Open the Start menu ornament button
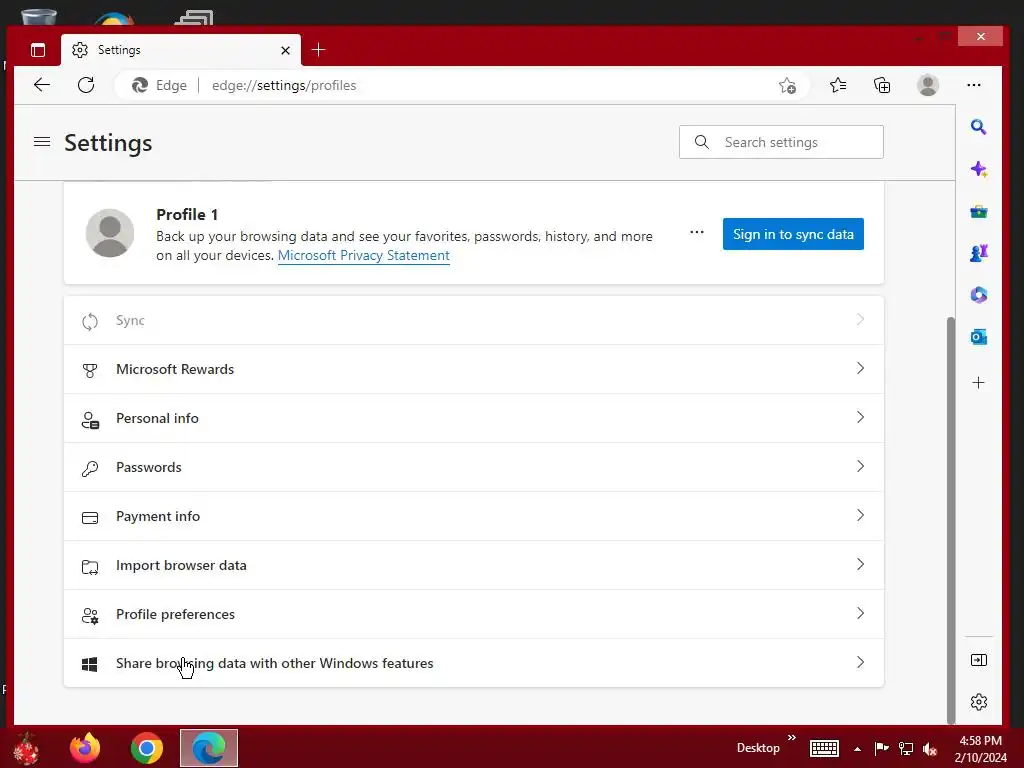Viewport: 1024px width, 768px height. coord(26,749)
